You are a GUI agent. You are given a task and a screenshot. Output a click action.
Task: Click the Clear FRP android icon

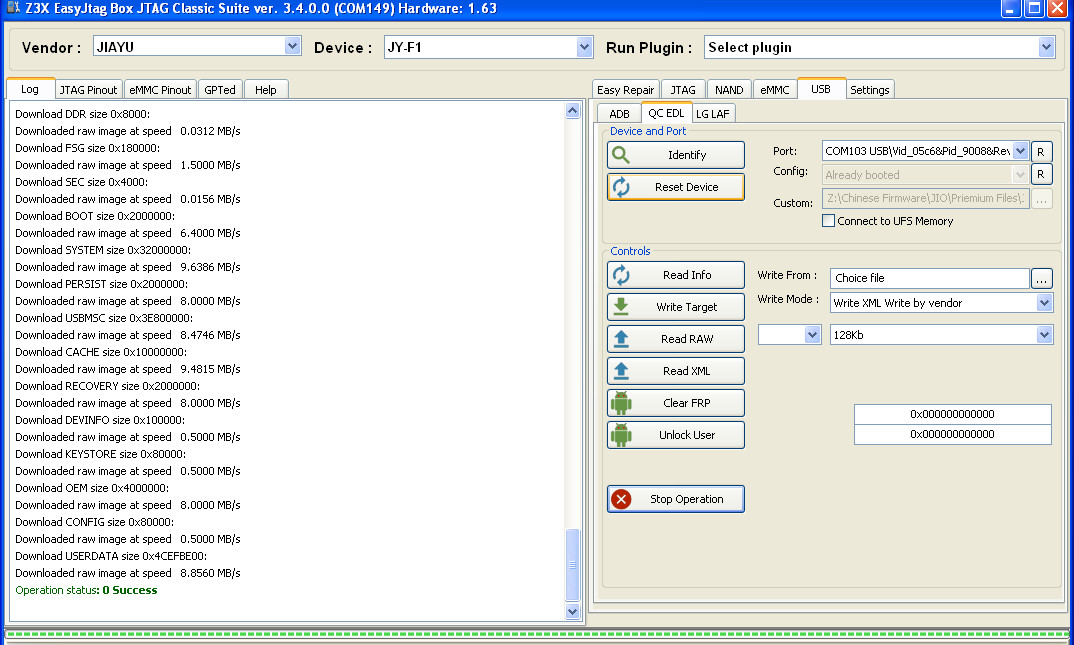click(x=621, y=403)
